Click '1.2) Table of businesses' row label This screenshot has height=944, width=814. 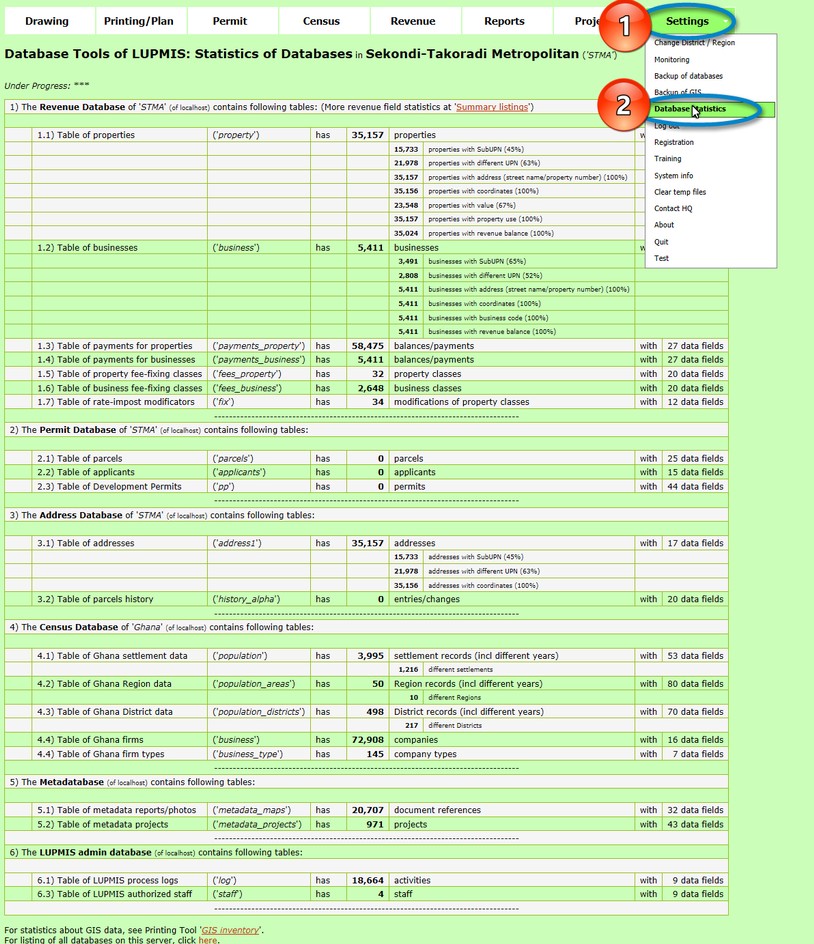point(87,247)
